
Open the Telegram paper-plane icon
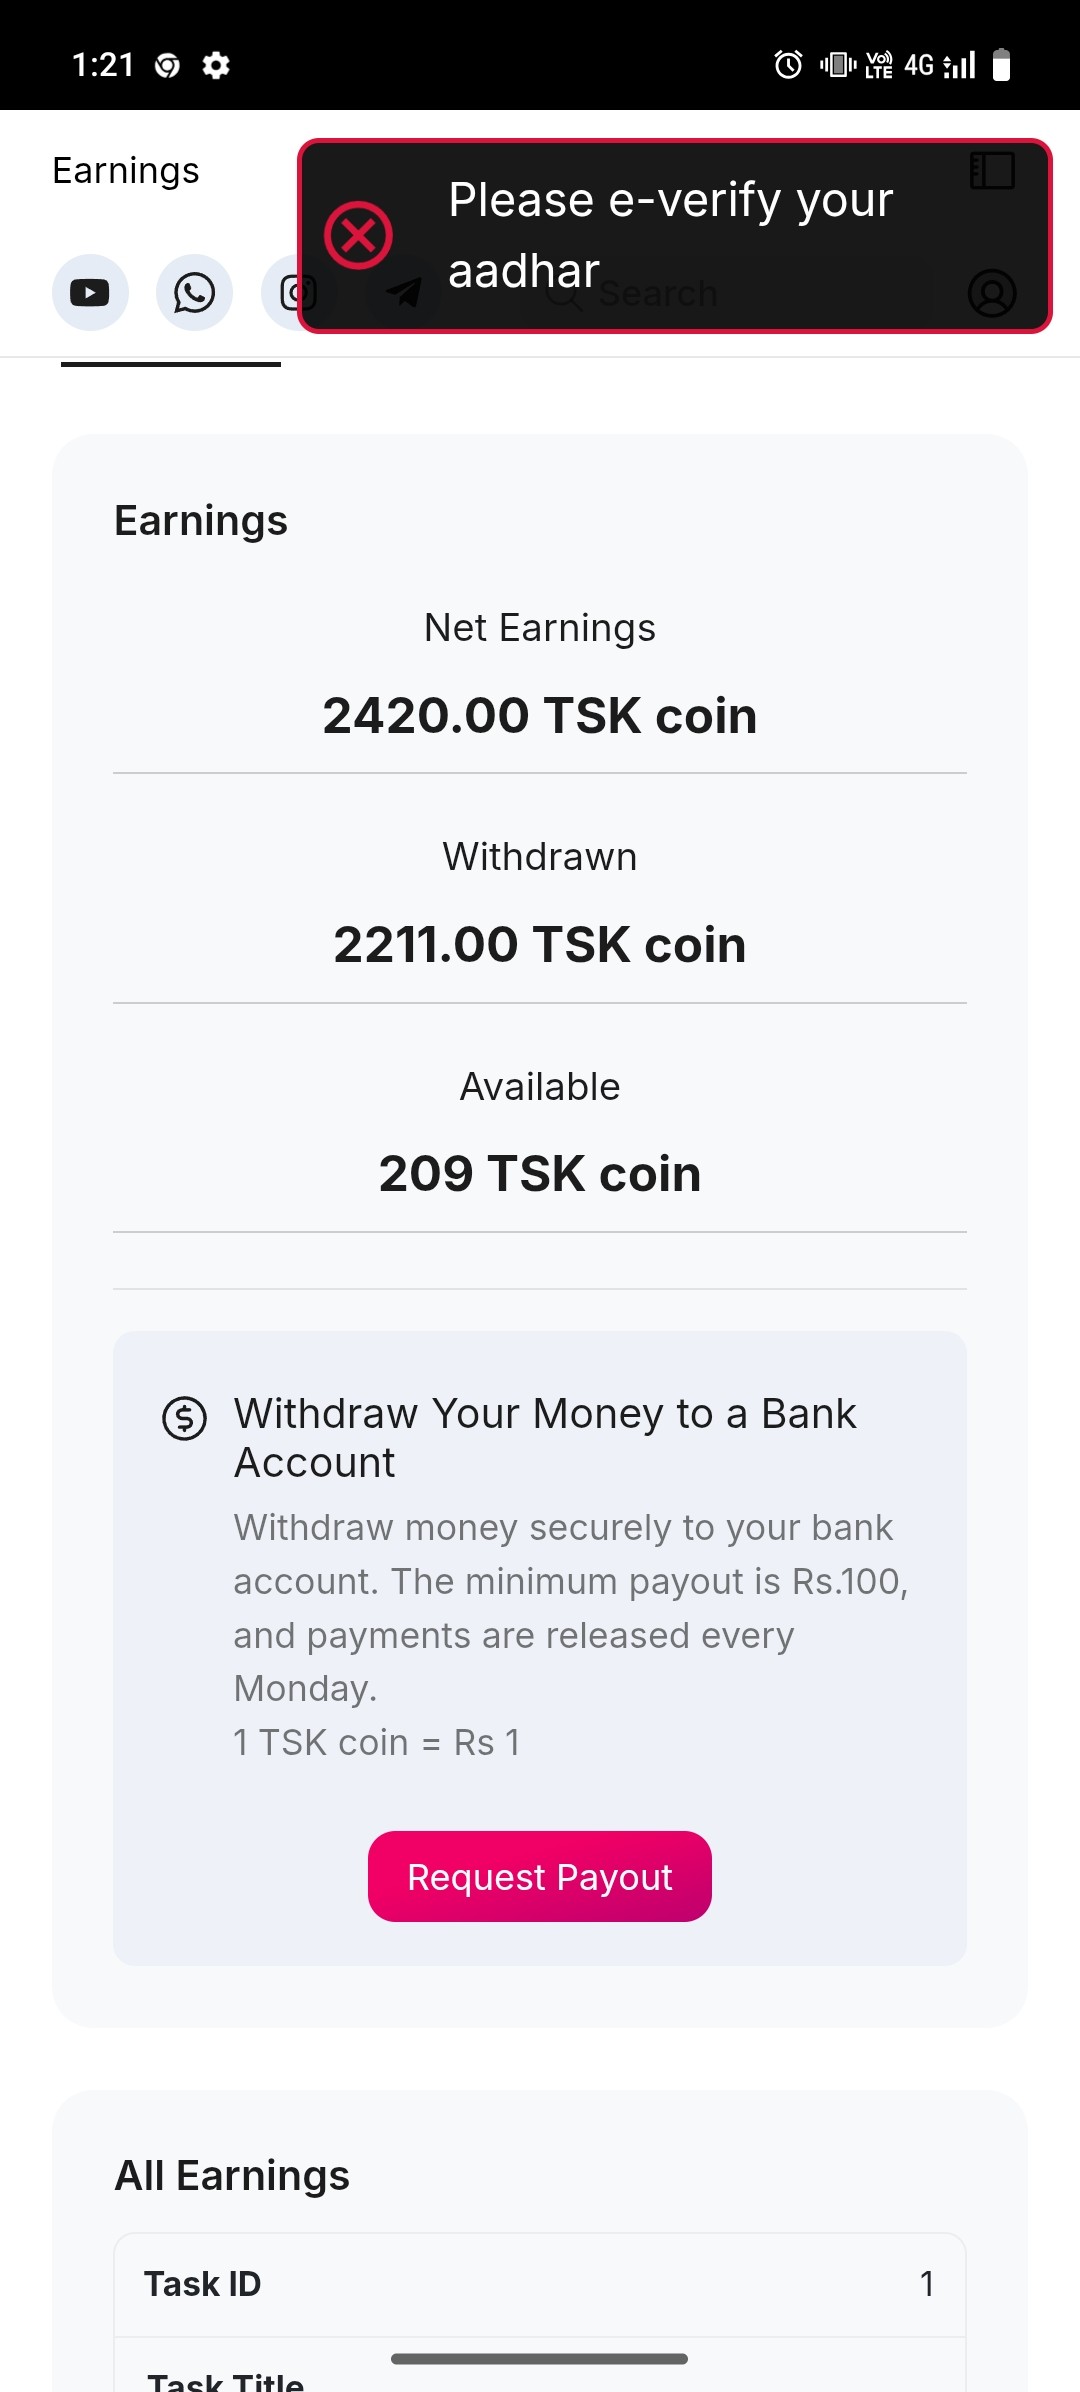404,293
